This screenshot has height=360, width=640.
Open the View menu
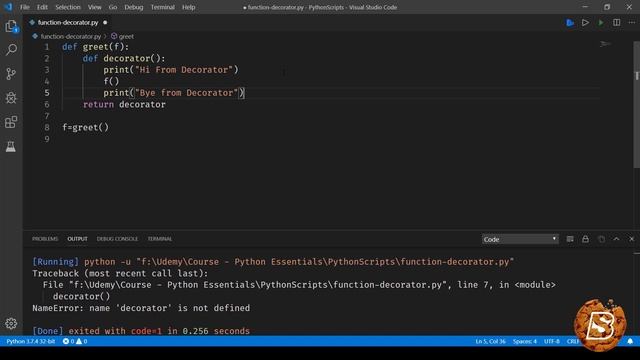94,7
